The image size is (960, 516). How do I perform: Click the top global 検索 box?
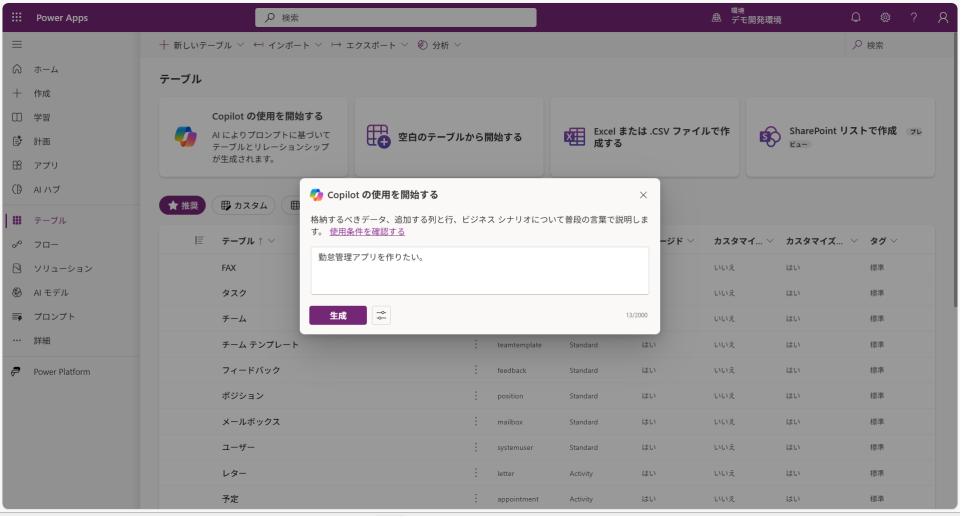396,18
